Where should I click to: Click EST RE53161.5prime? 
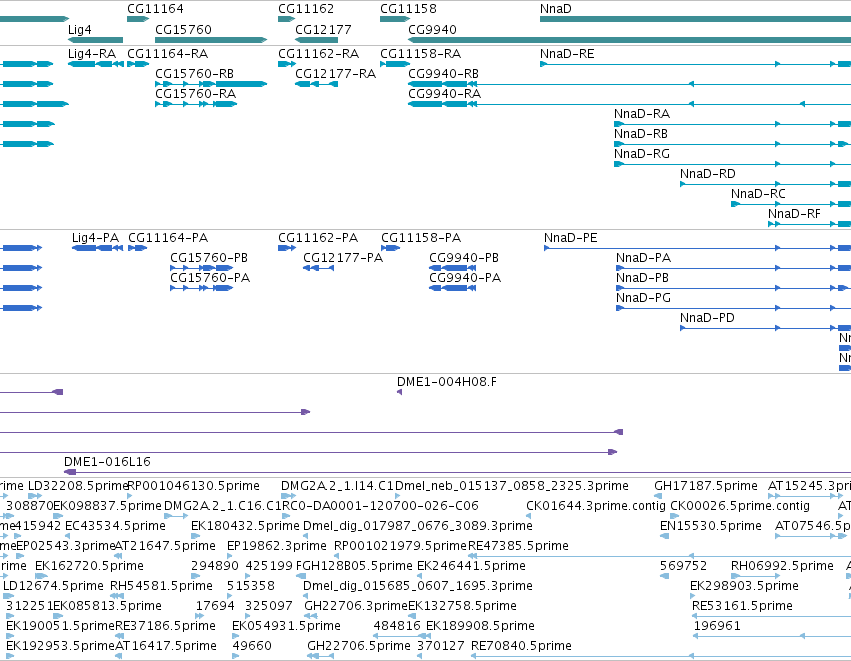(x=742, y=606)
